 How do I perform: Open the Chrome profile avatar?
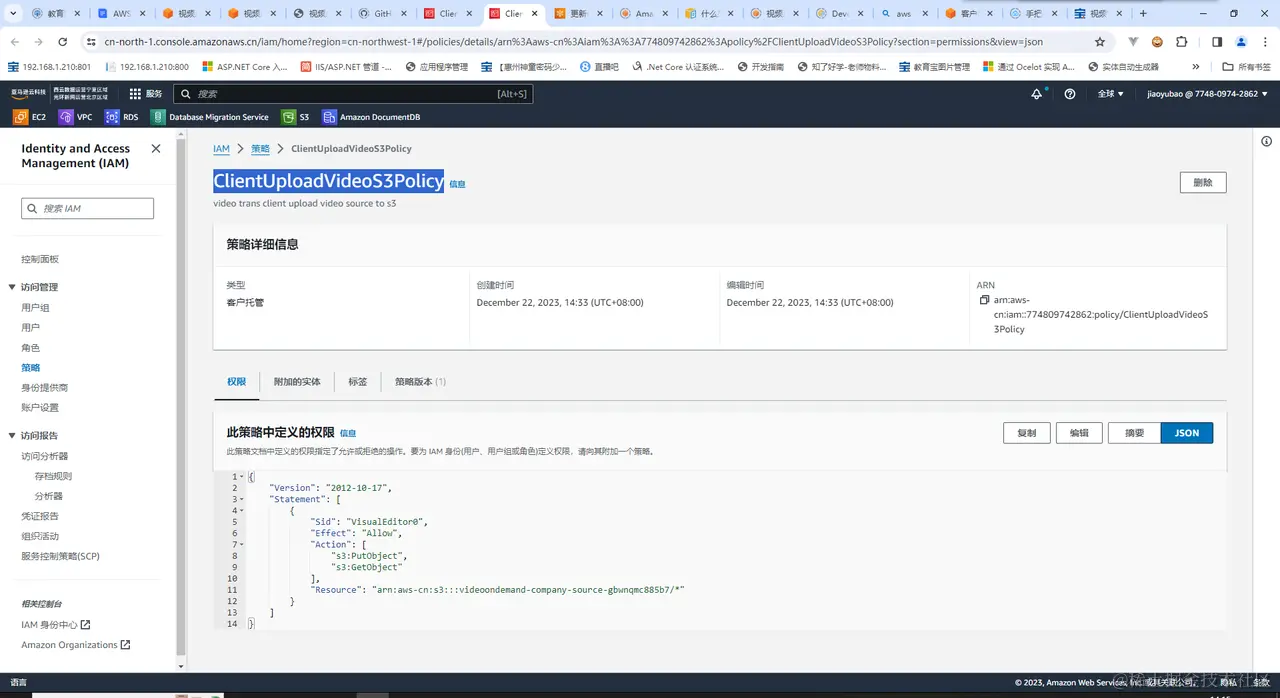[1241, 42]
